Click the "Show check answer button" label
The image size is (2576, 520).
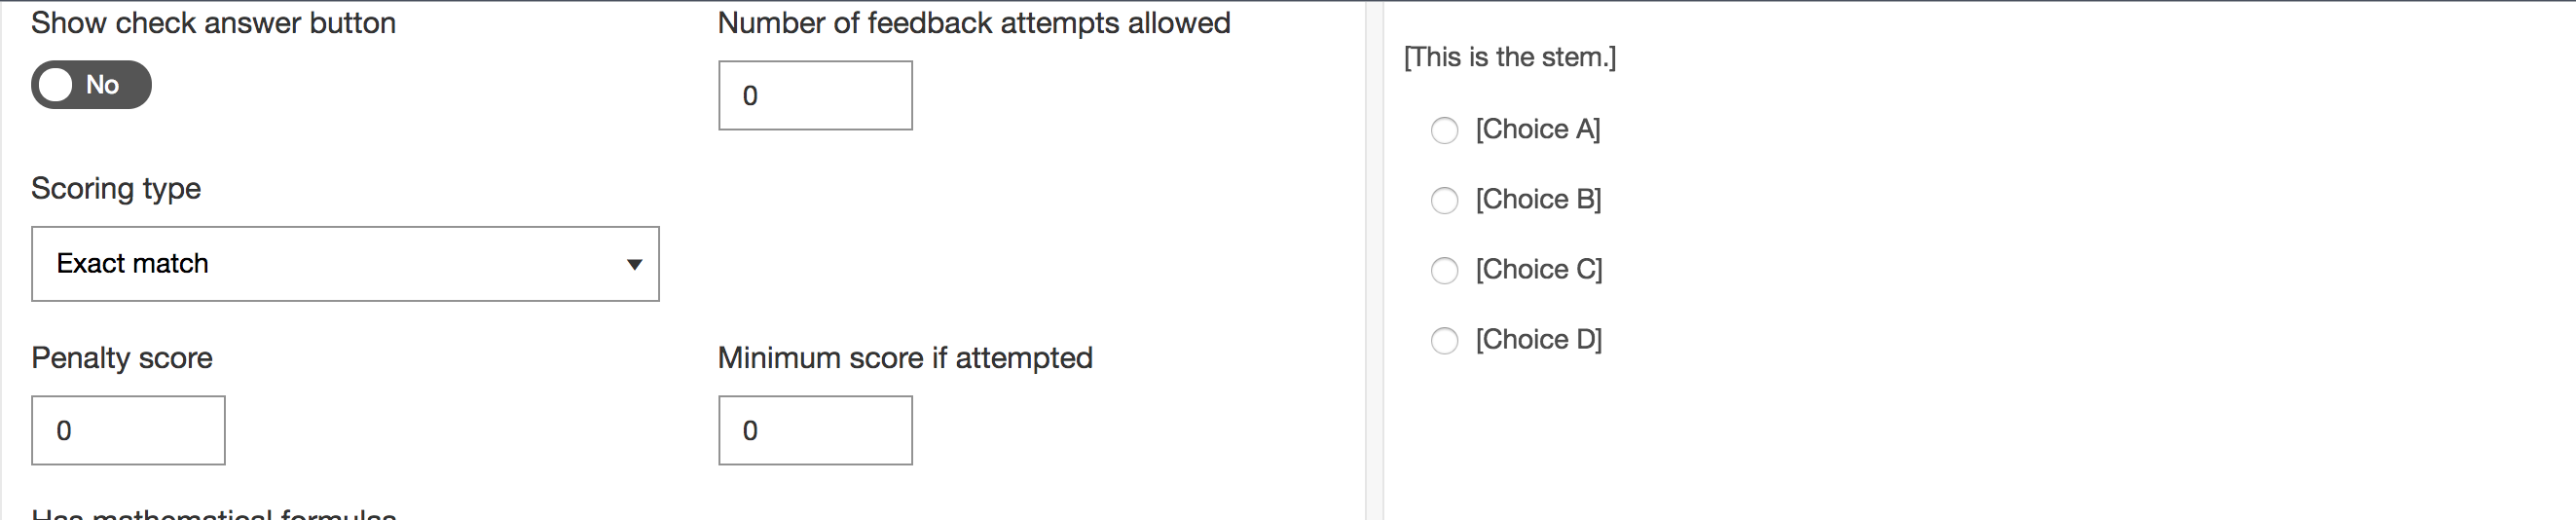213,23
